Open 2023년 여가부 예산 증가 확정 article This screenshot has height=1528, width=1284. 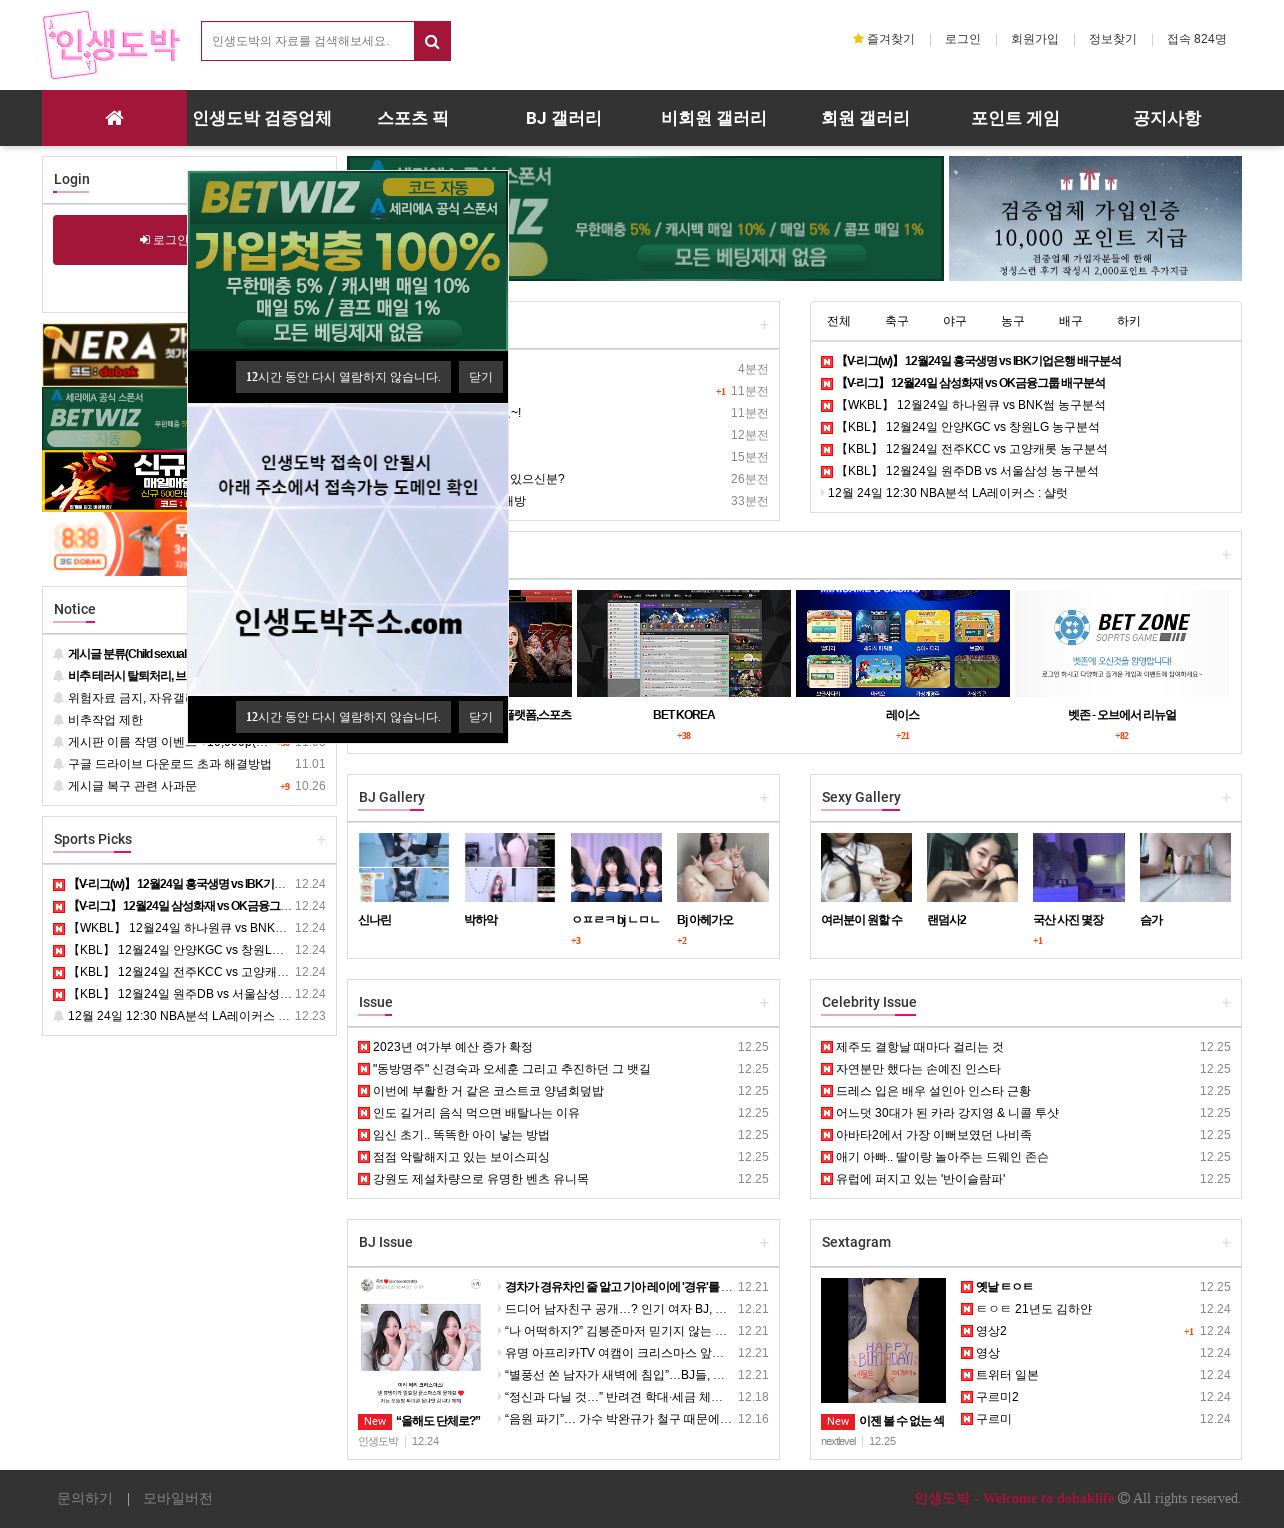453,1047
